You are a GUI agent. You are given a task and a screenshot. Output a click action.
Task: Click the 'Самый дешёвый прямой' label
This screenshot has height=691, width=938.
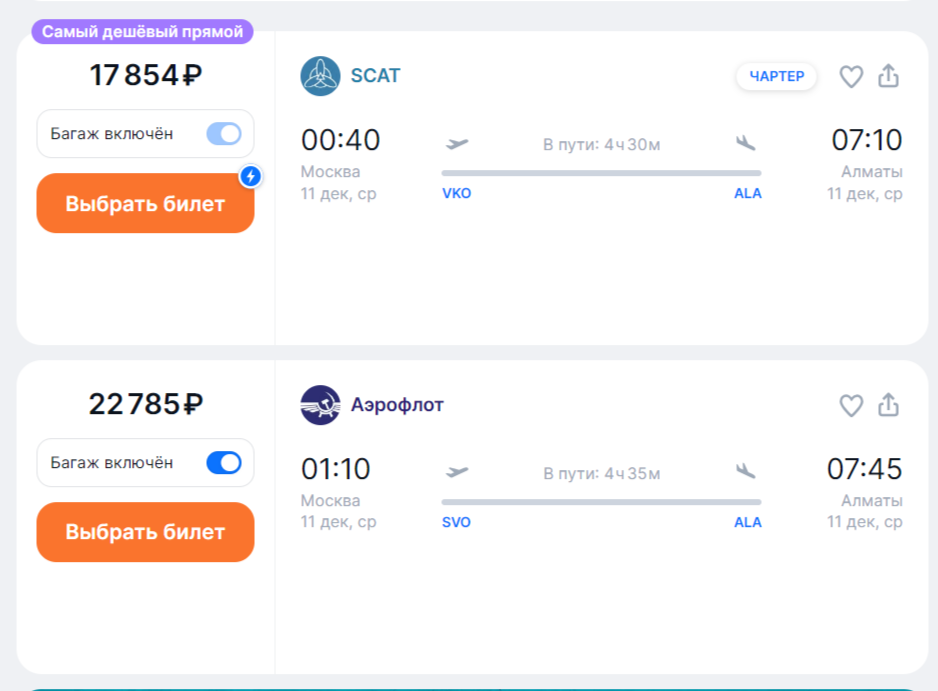pos(143,32)
